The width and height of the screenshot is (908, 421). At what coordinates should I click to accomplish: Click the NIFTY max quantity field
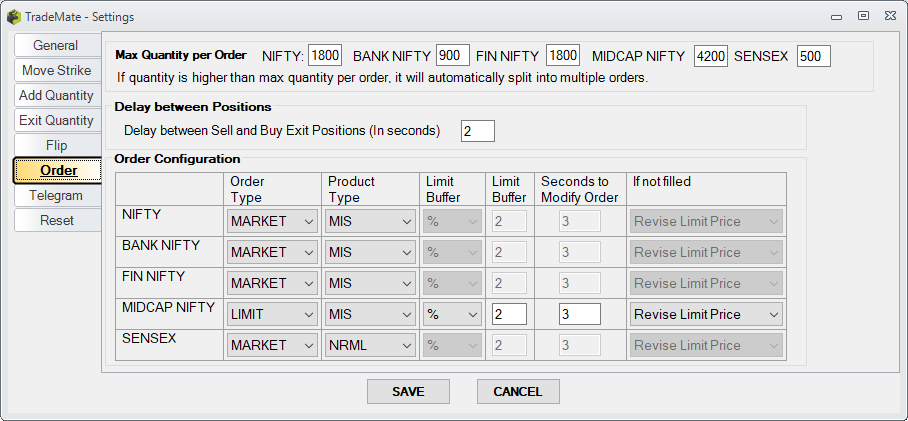point(325,56)
